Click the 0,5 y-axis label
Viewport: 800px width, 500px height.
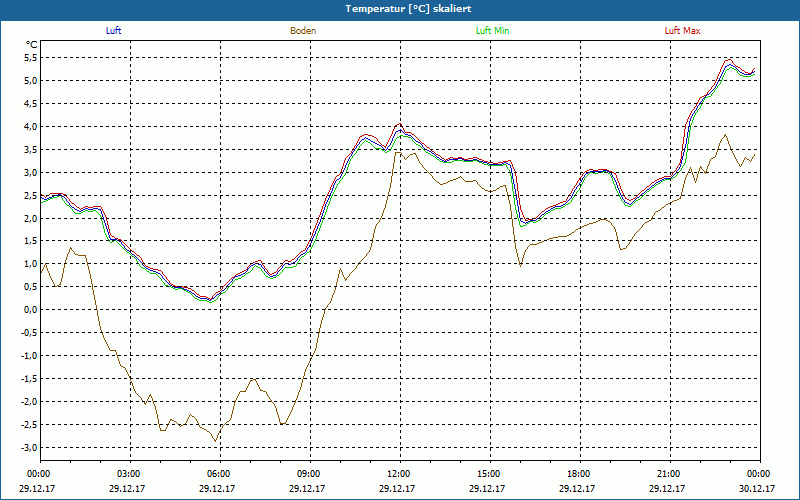pos(31,287)
